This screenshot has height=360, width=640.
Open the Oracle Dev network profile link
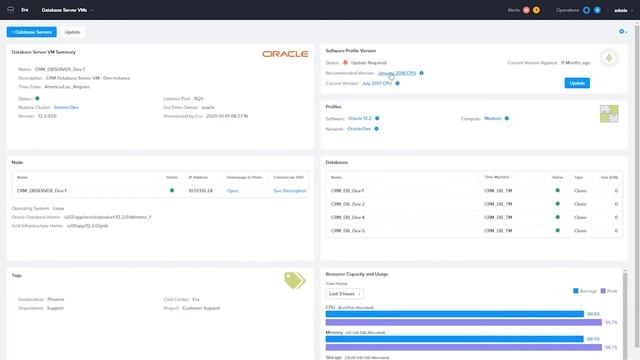coord(359,129)
